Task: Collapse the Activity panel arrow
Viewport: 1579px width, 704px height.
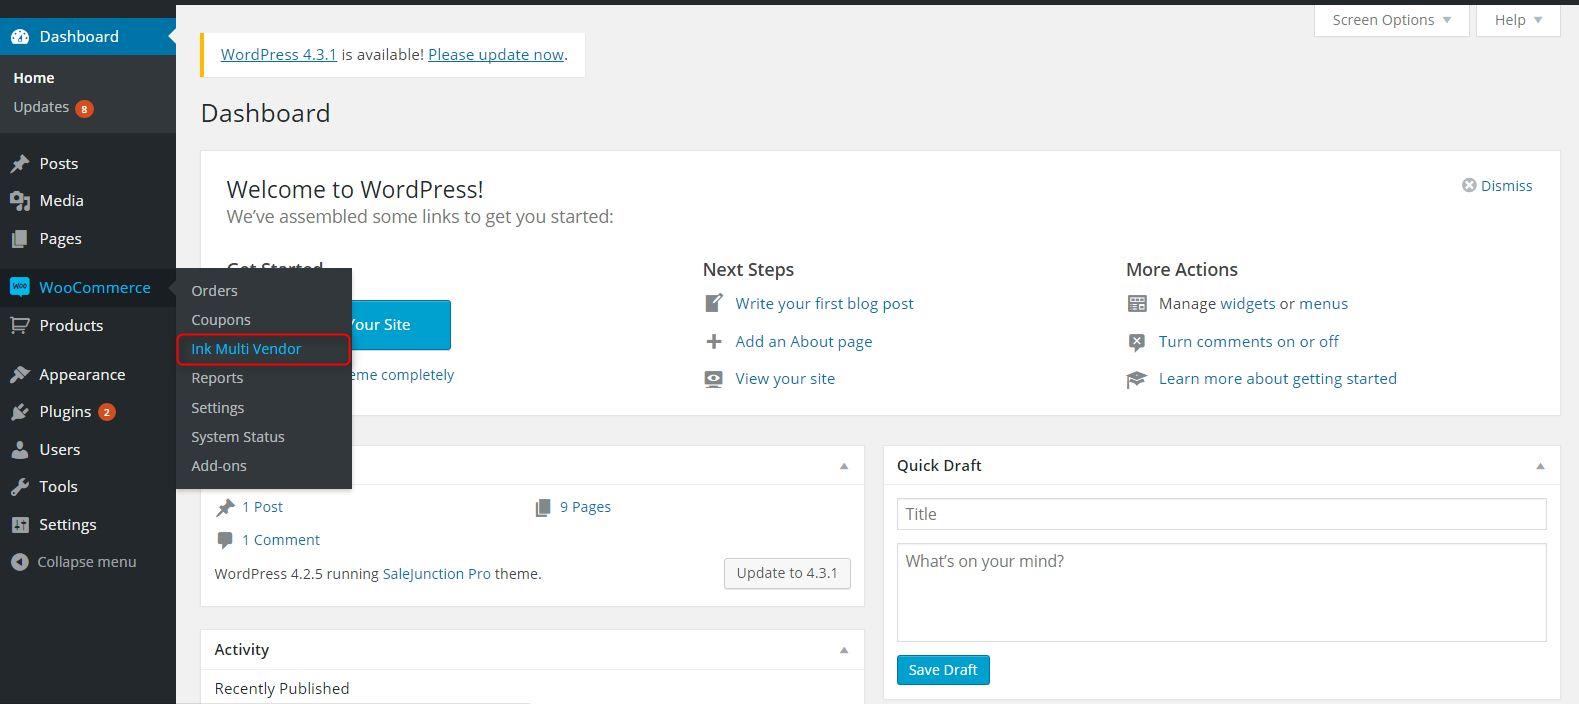Action: [x=844, y=650]
